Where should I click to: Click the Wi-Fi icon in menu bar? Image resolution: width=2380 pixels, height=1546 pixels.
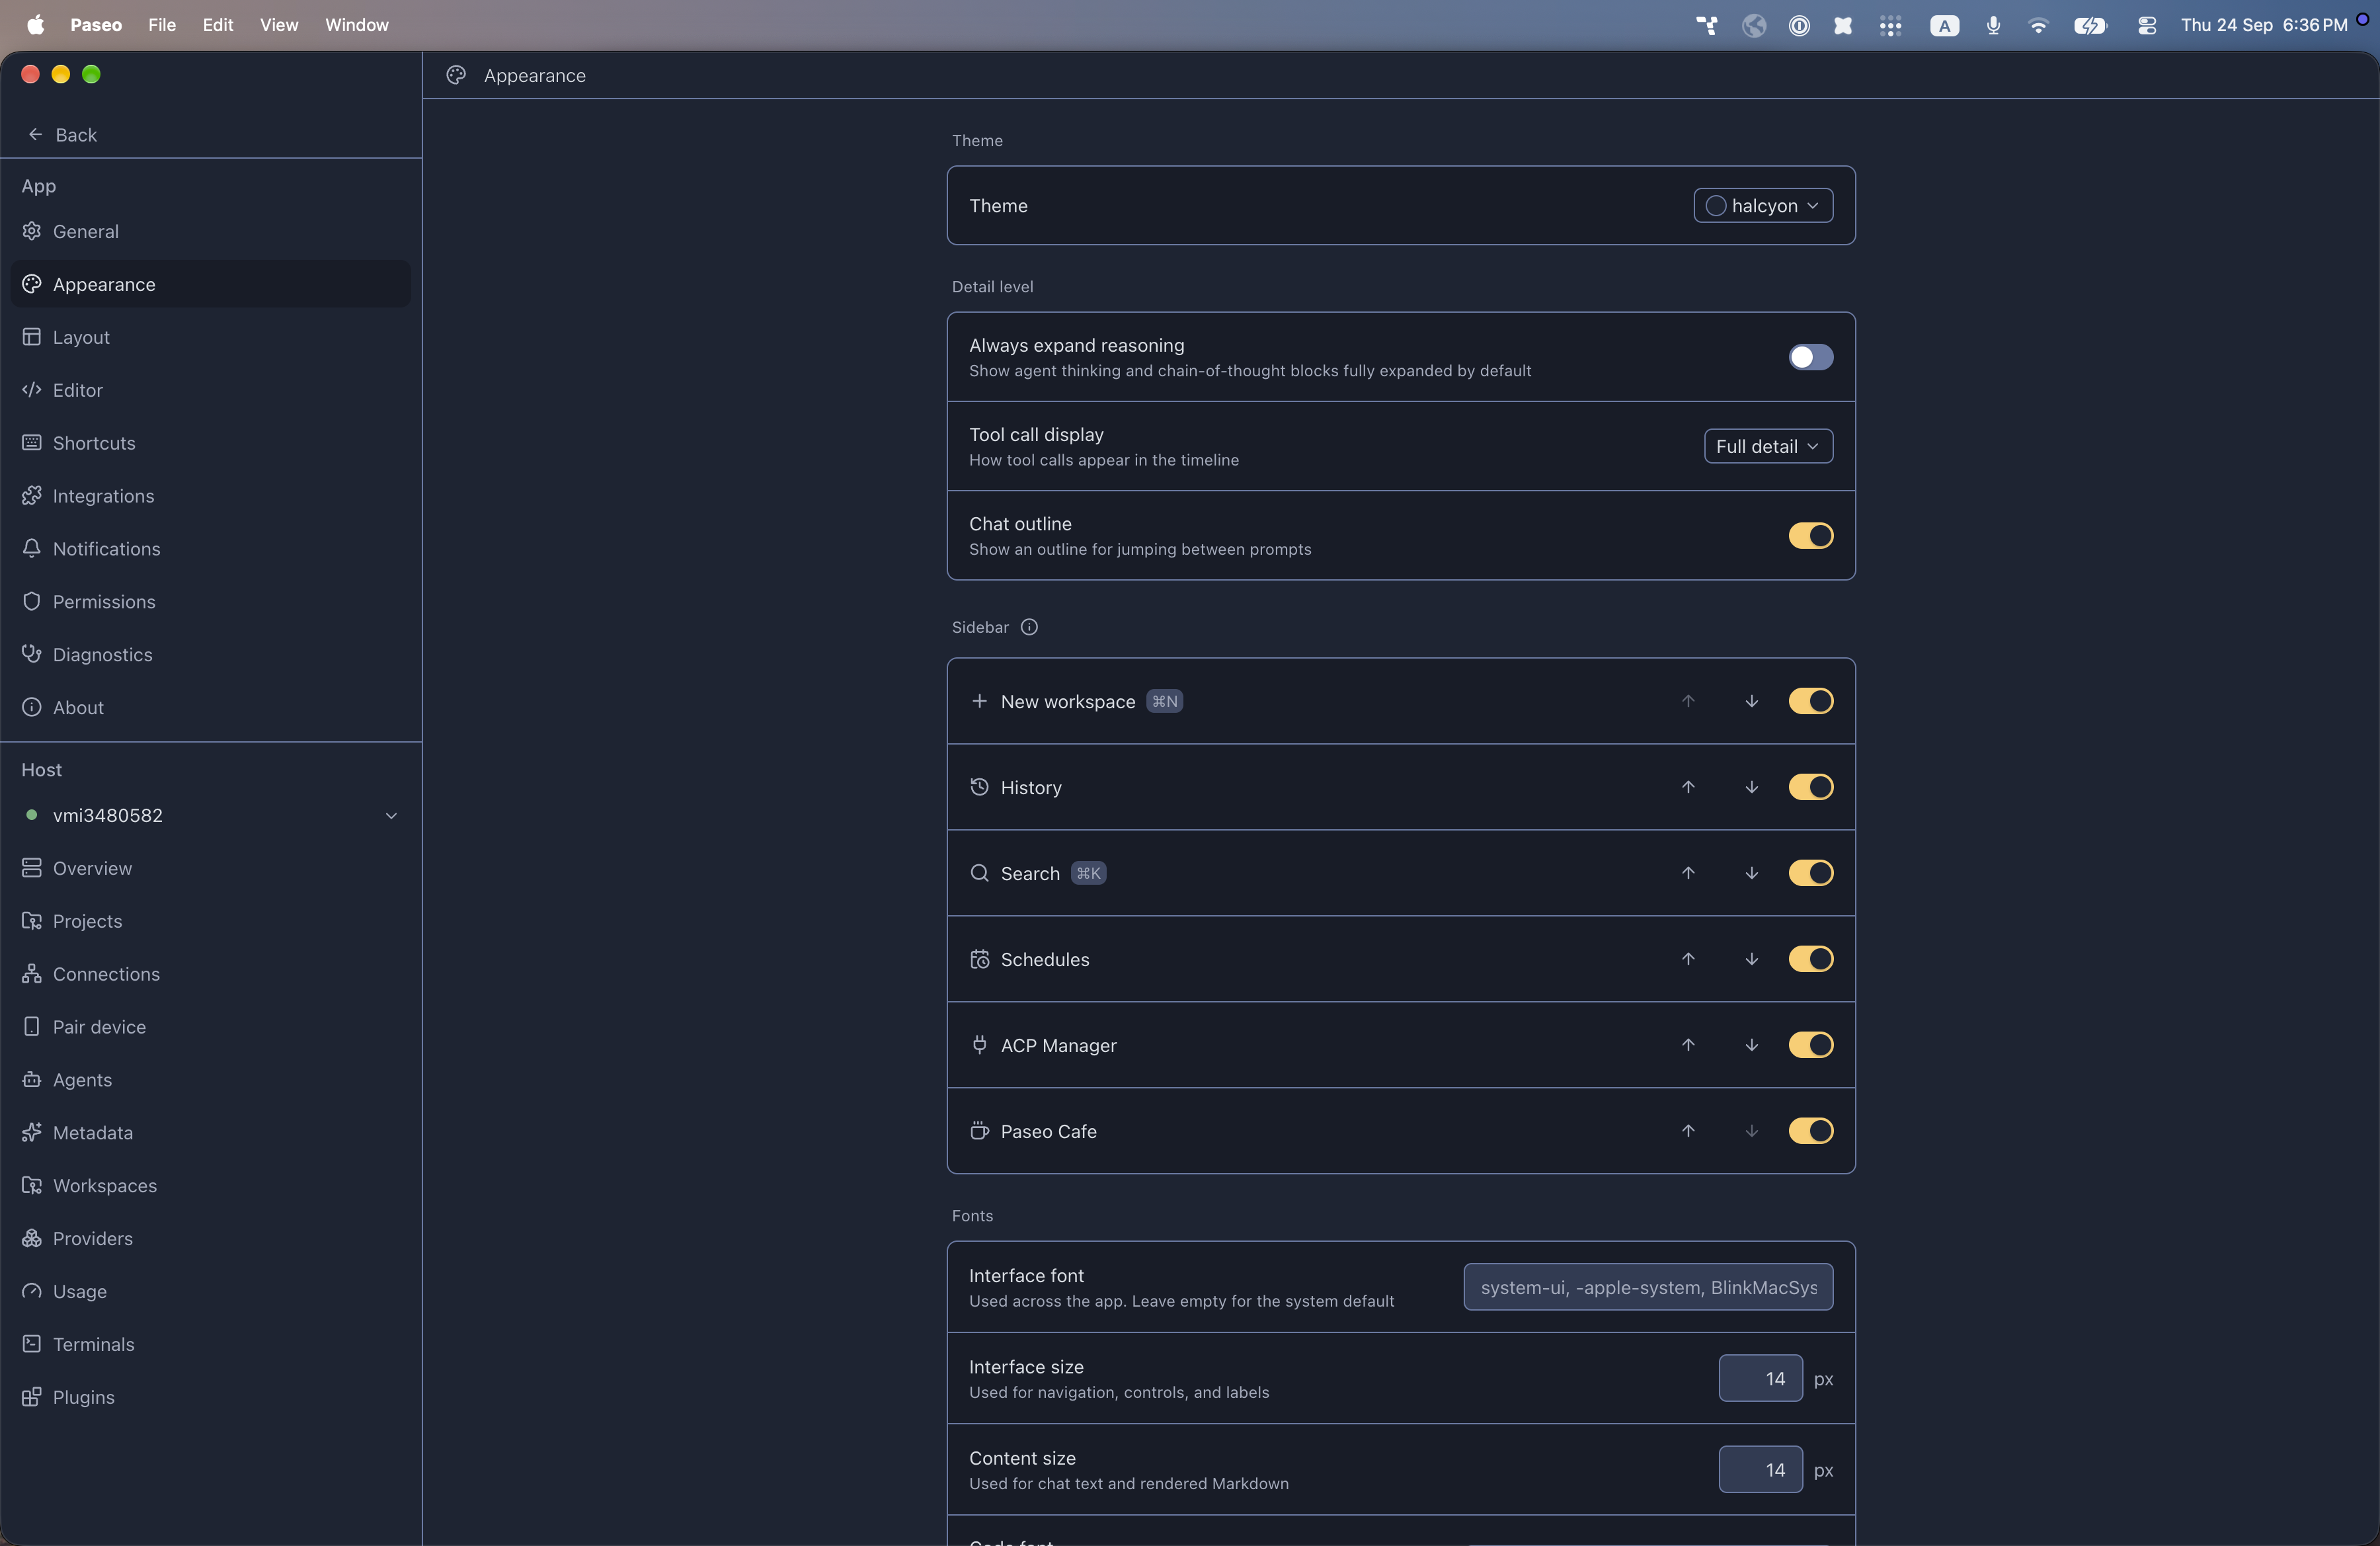pyautogui.click(x=2038, y=26)
